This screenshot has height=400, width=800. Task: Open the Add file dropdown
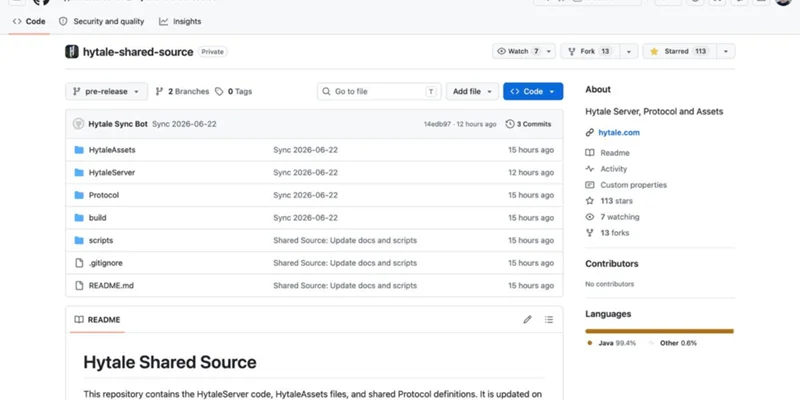pyautogui.click(x=472, y=91)
